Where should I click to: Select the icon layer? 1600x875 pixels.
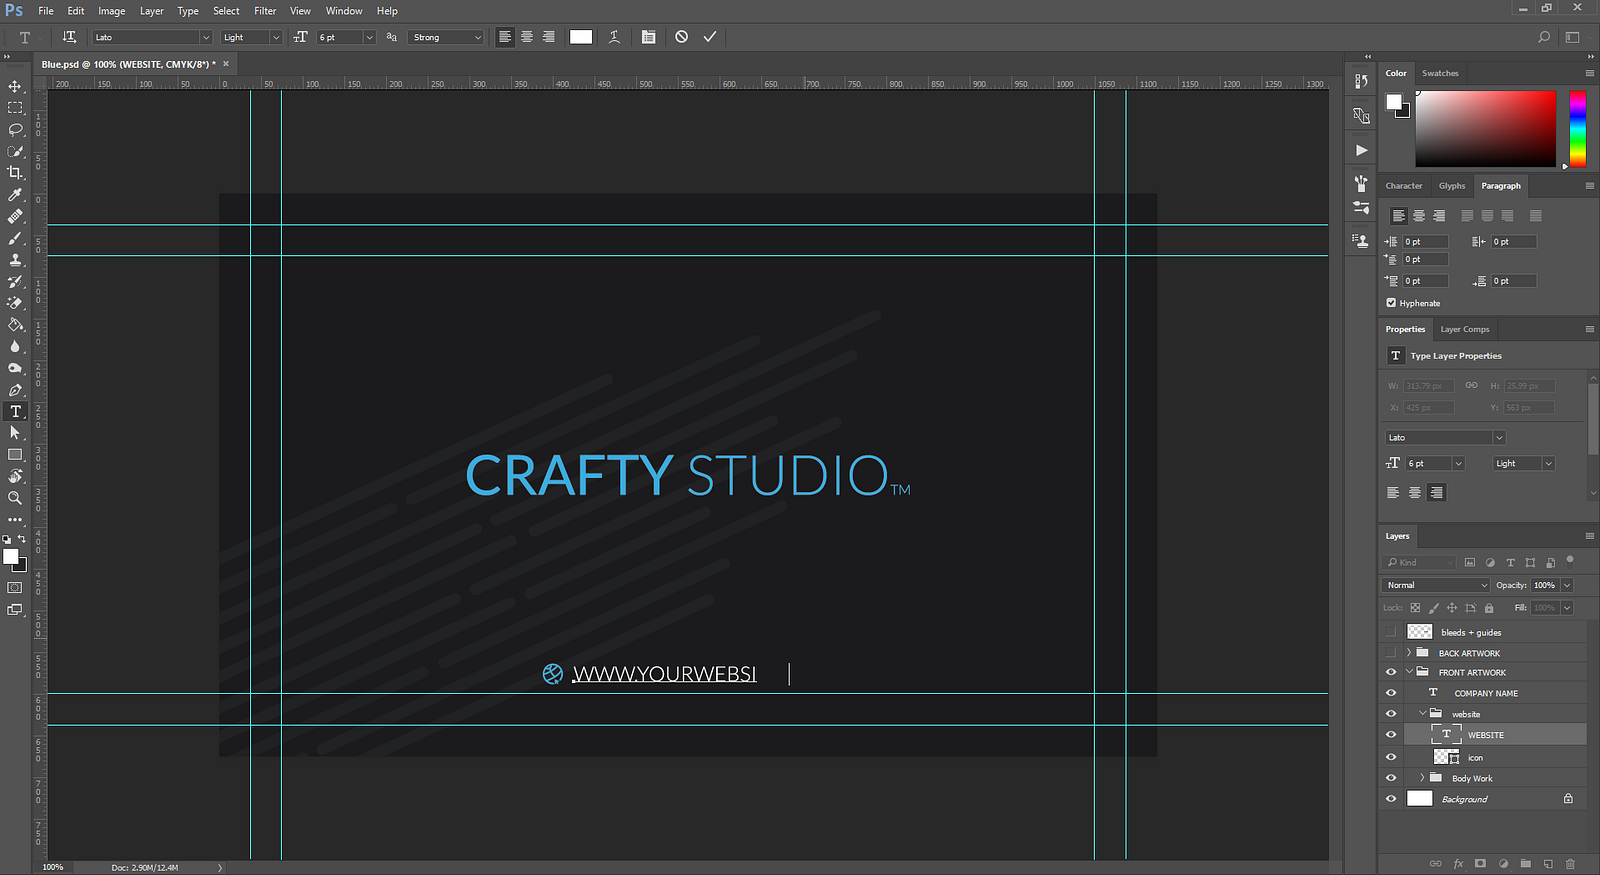1476,758
